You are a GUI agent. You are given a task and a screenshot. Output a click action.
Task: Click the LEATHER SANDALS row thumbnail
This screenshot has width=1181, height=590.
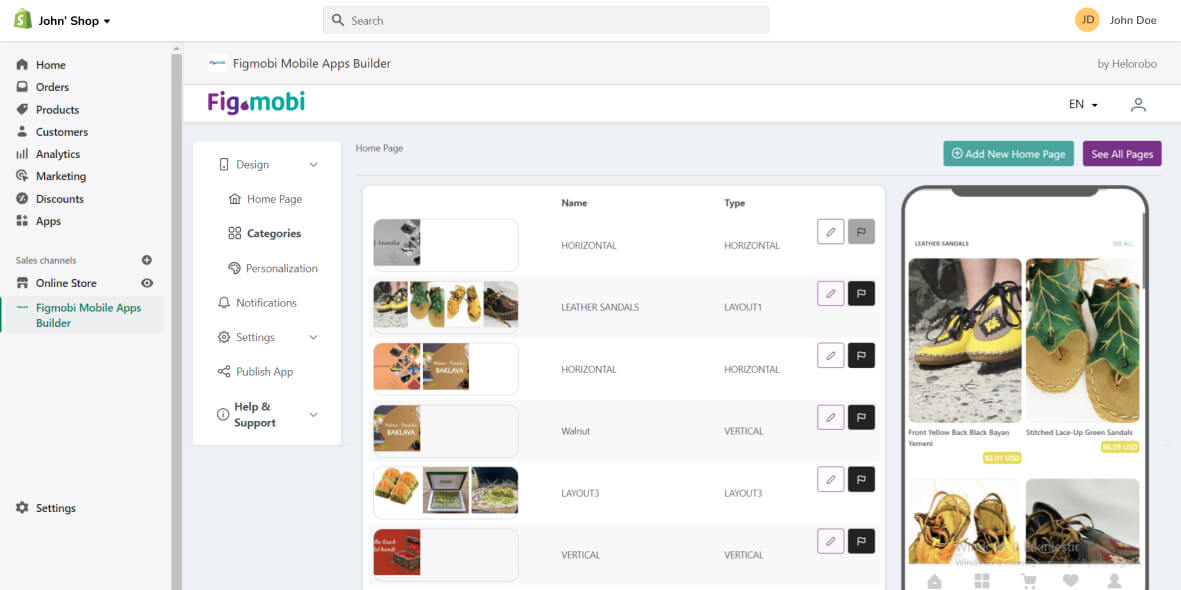click(445, 305)
